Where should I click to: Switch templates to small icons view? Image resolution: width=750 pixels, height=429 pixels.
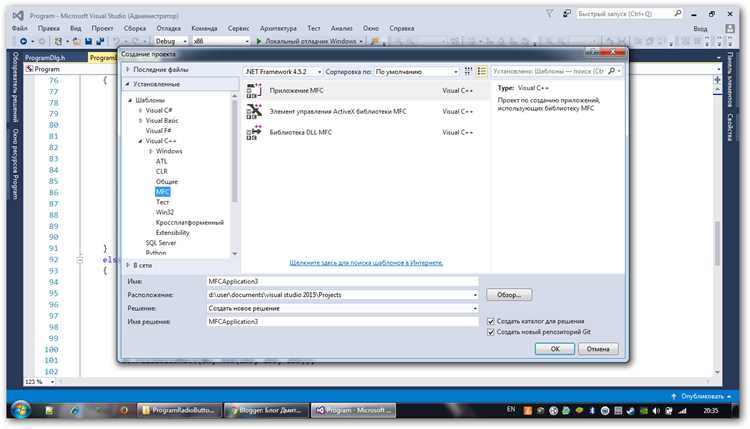[468, 71]
